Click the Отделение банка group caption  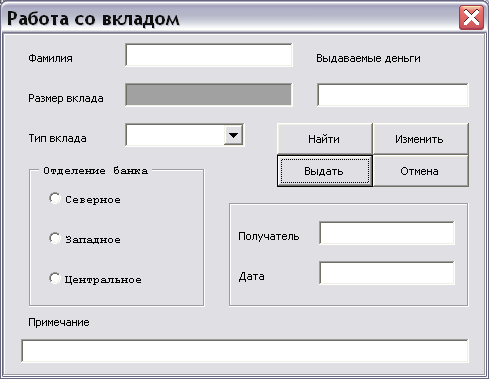pos(96,171)
